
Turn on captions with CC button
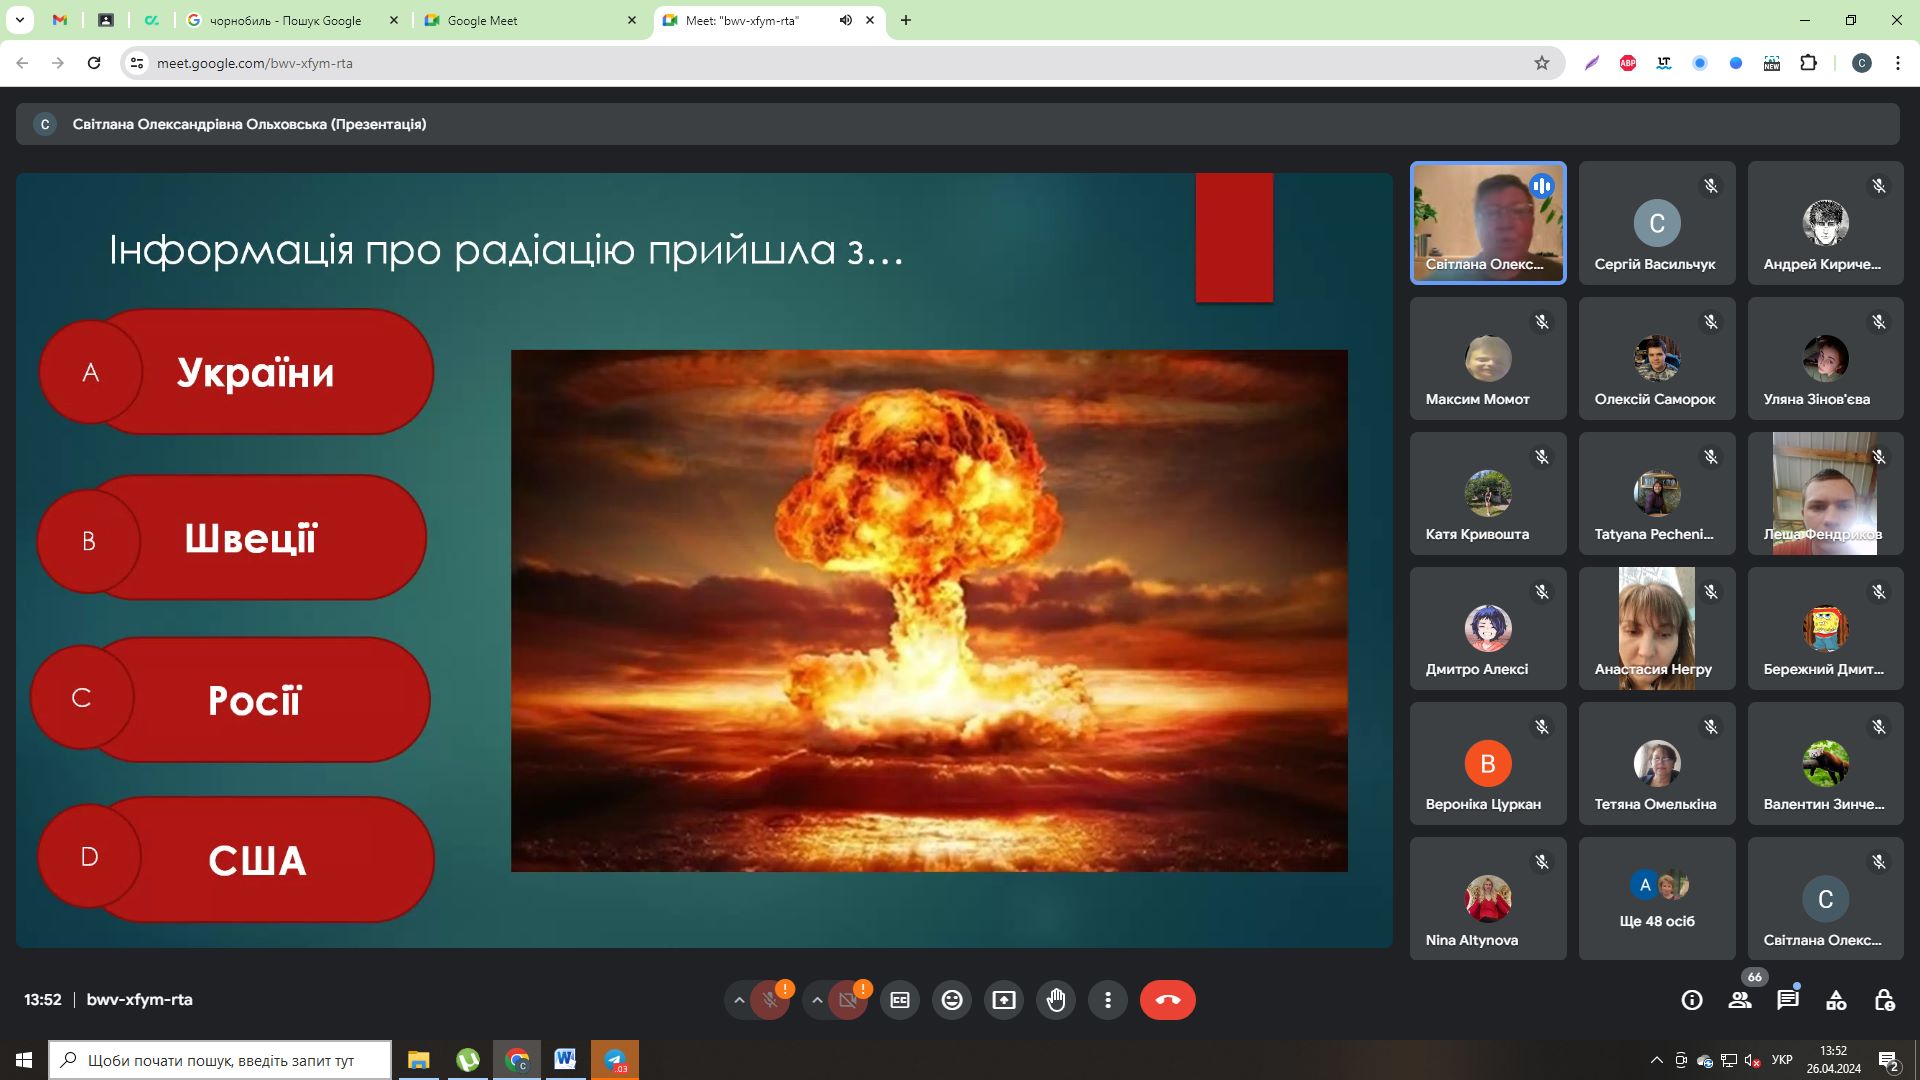(x=900, y=1000)
